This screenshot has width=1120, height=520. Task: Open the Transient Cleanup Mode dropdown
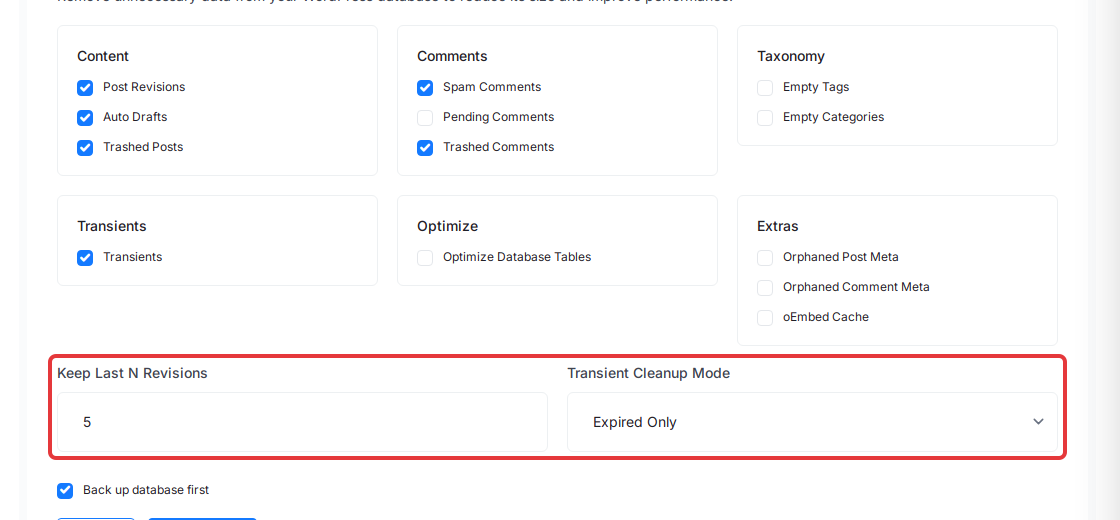[812, 422]
